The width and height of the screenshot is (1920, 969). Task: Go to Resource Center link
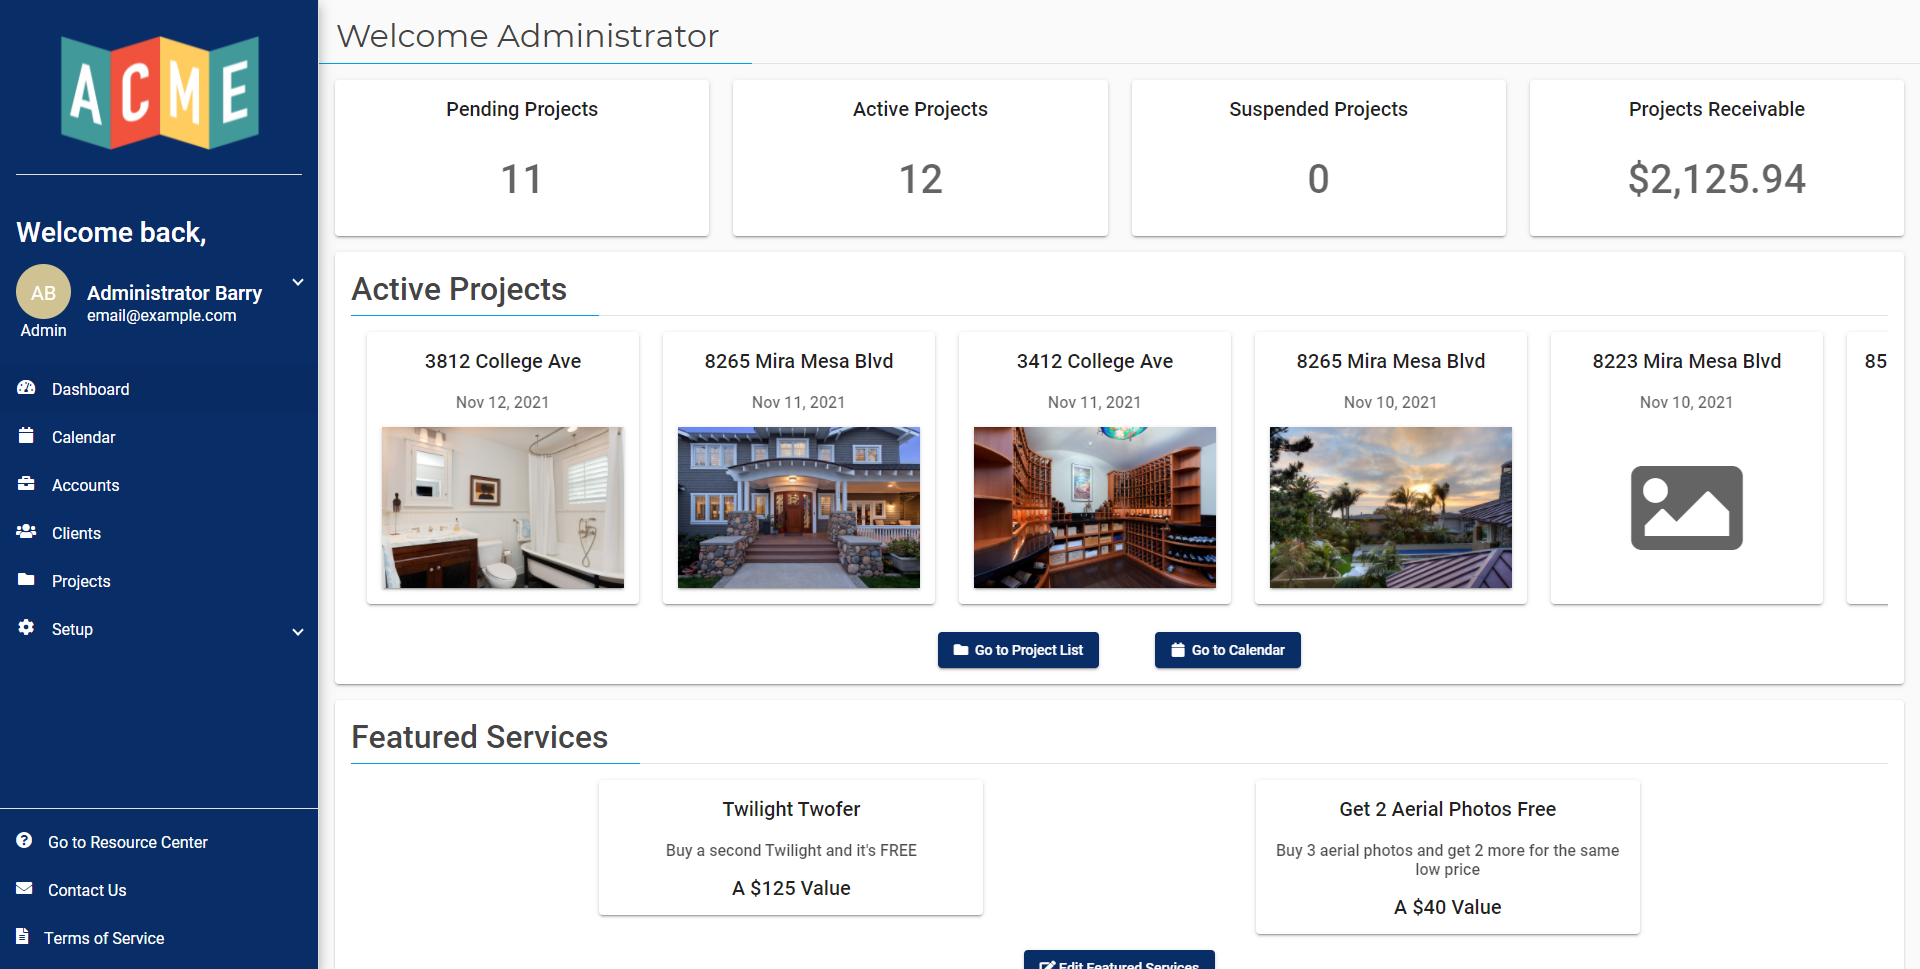(128, 842)
